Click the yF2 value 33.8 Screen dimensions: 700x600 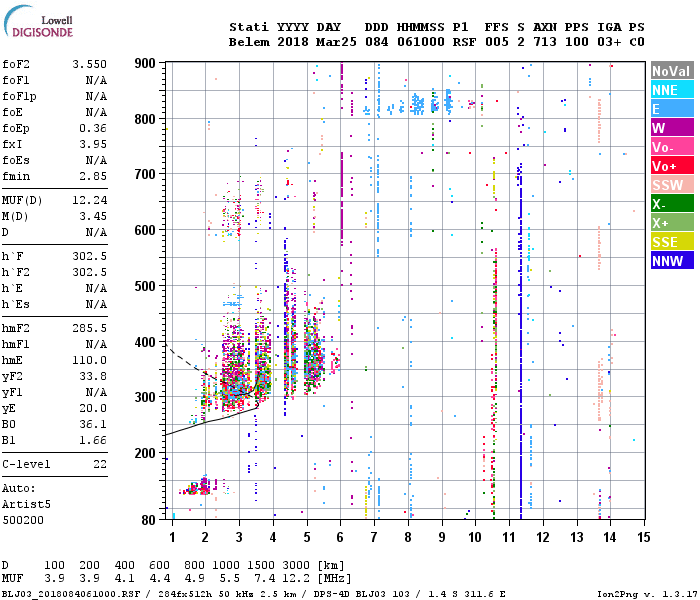[93, 376]
